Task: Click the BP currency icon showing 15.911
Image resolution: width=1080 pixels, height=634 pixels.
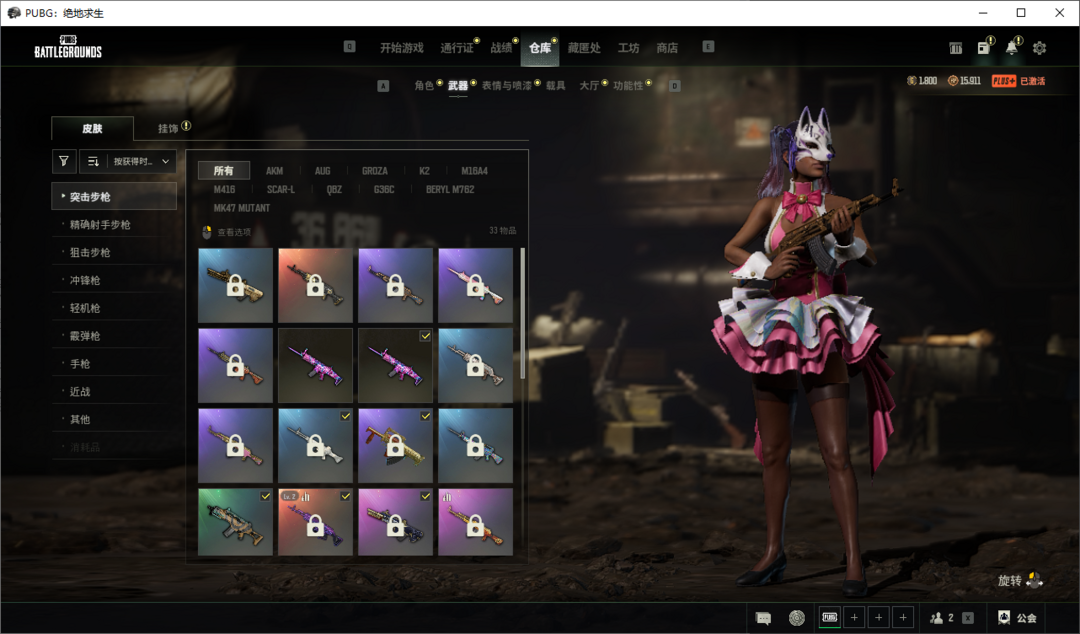Action: coord(953,81)
